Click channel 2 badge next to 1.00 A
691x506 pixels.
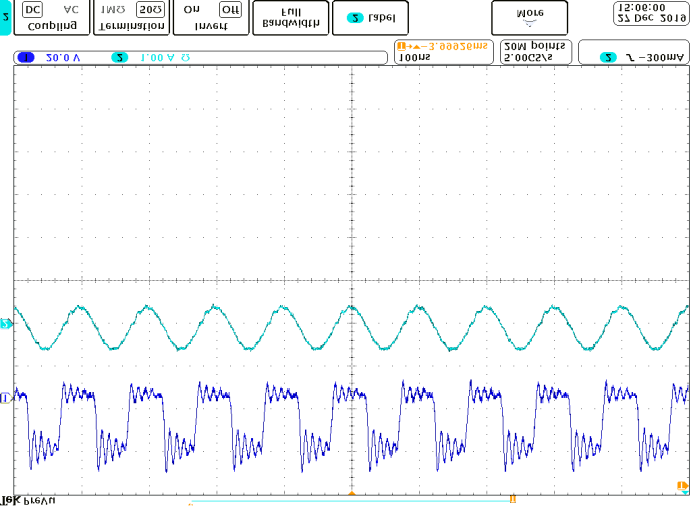click(x=120, y=58)
